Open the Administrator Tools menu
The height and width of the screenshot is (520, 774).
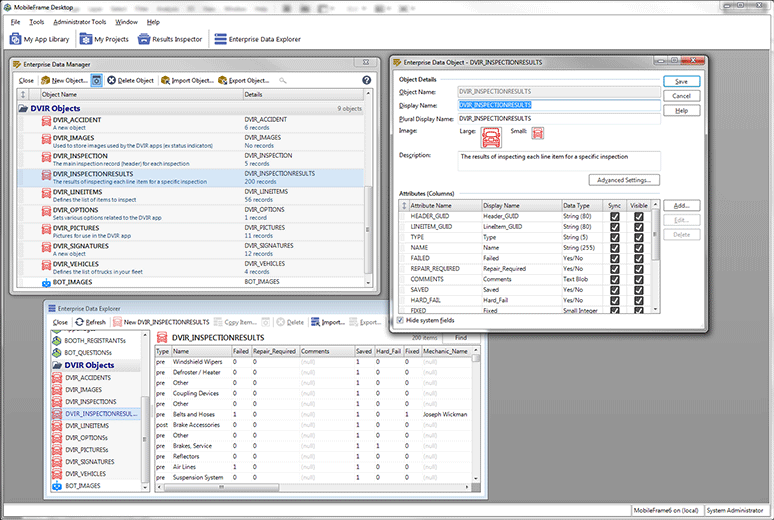tap(79, 22)
